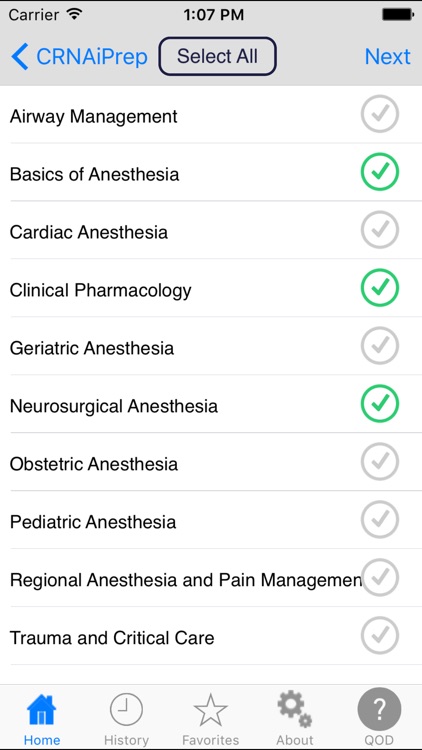Screen dimensions: 422x750
Task: Toggle the Trauma and Critical Care checkmark
Action: tap(379, 635)
